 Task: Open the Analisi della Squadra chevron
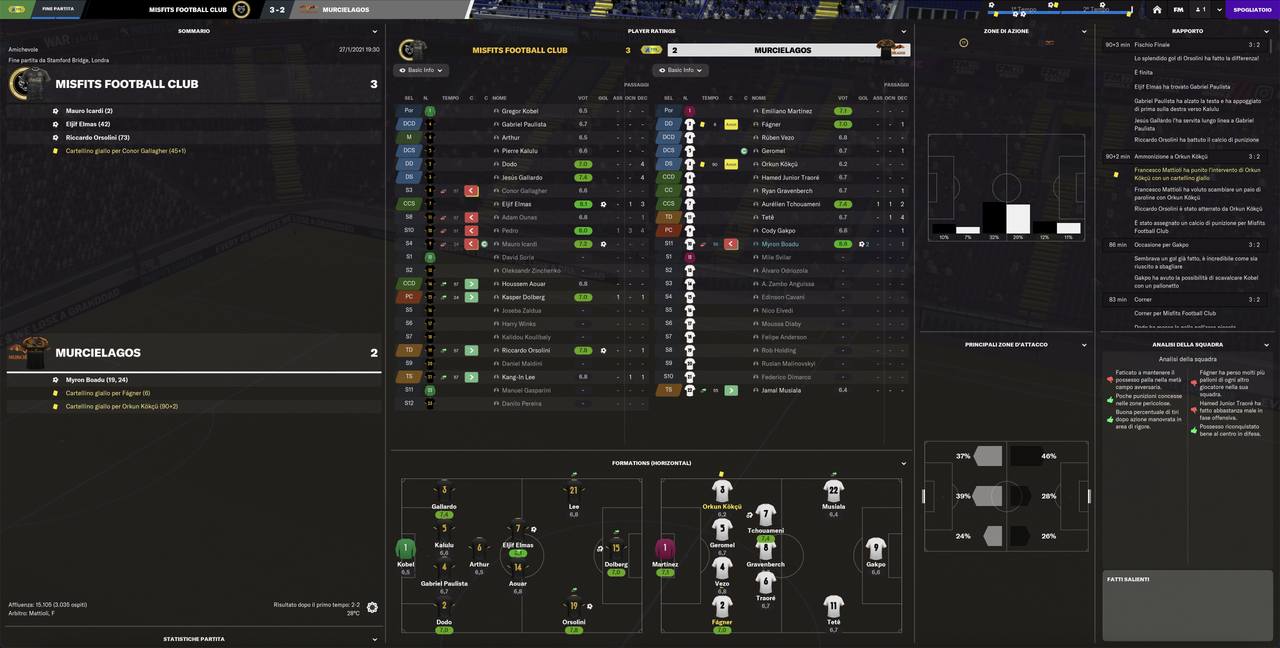click(x=1267, y=345)
